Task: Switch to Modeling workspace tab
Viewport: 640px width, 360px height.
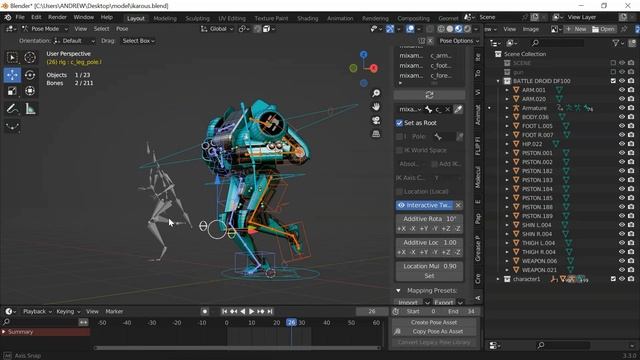Action: coord(165,18)
